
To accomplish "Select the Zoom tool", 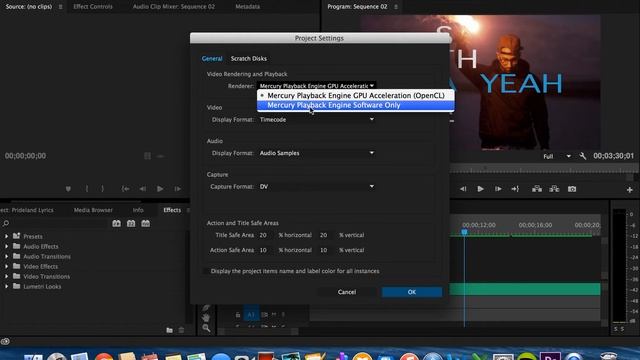I will (x=206, y=328).
